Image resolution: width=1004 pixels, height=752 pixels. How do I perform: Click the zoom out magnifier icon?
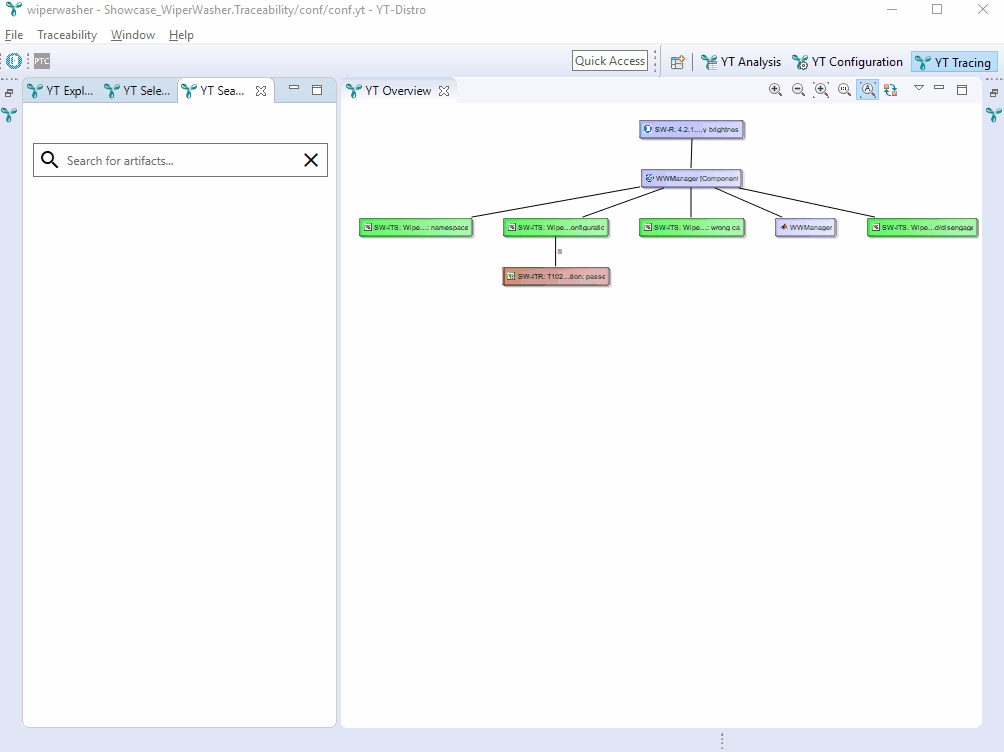[798, 90]
